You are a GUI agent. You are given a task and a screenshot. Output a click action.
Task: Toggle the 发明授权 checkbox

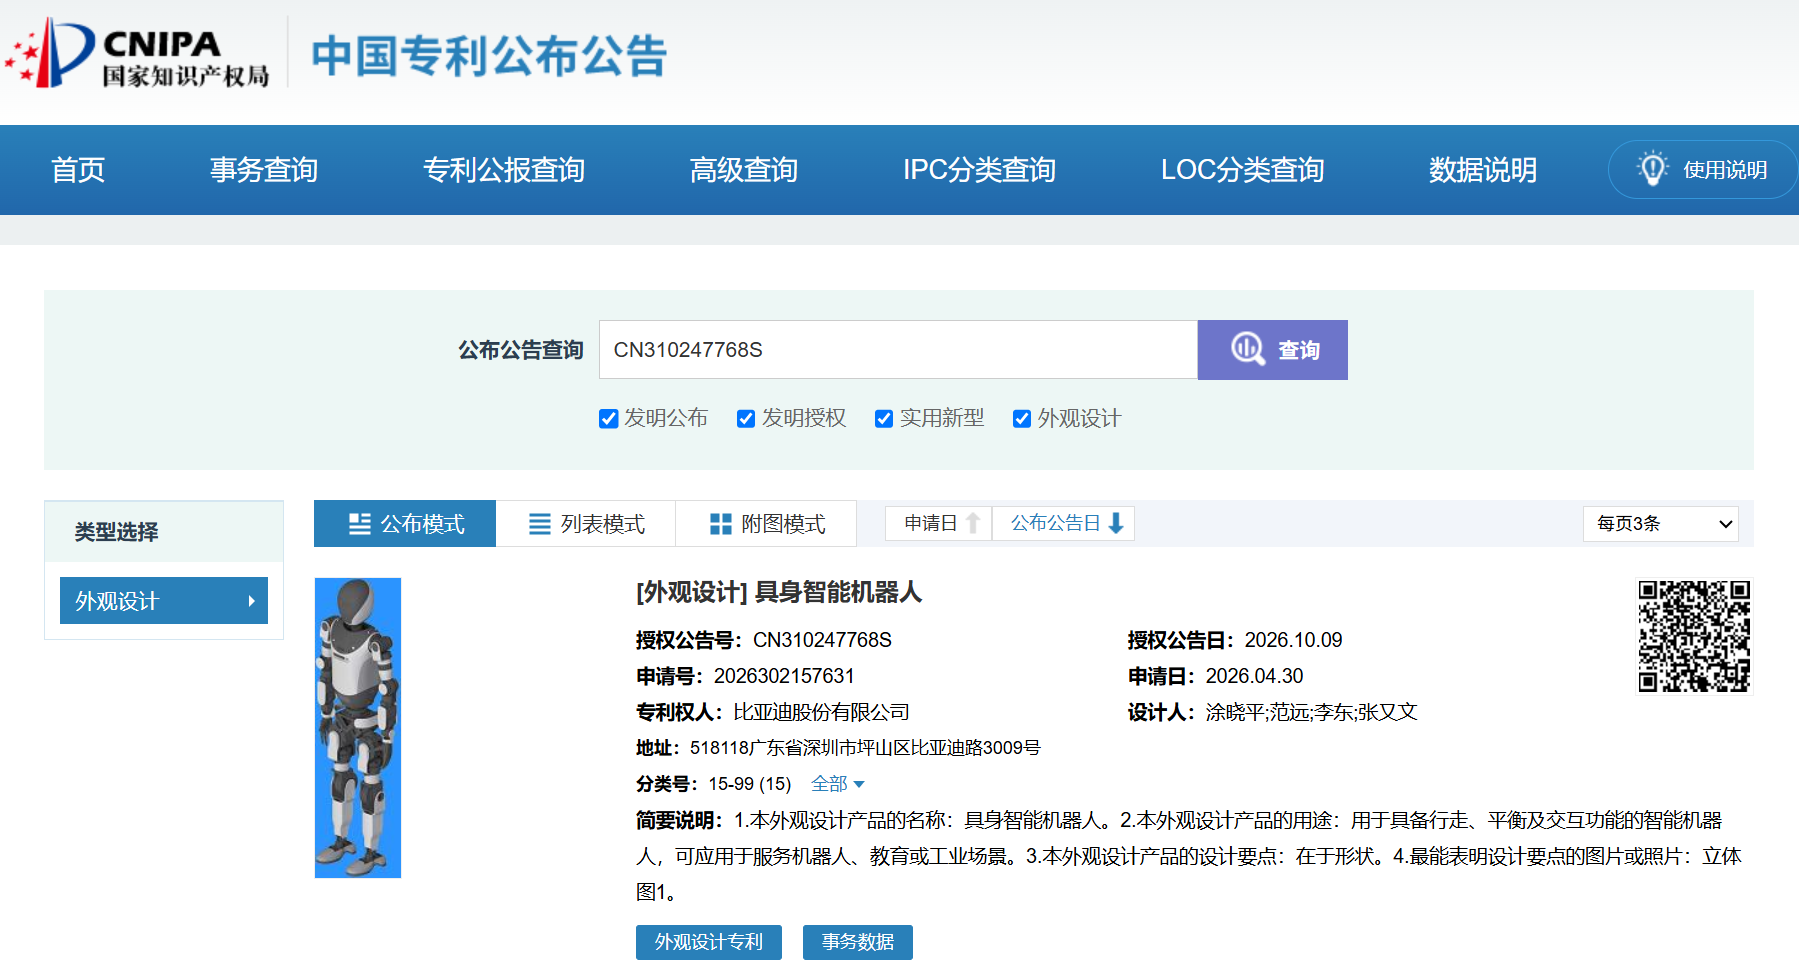coord(746,419)
